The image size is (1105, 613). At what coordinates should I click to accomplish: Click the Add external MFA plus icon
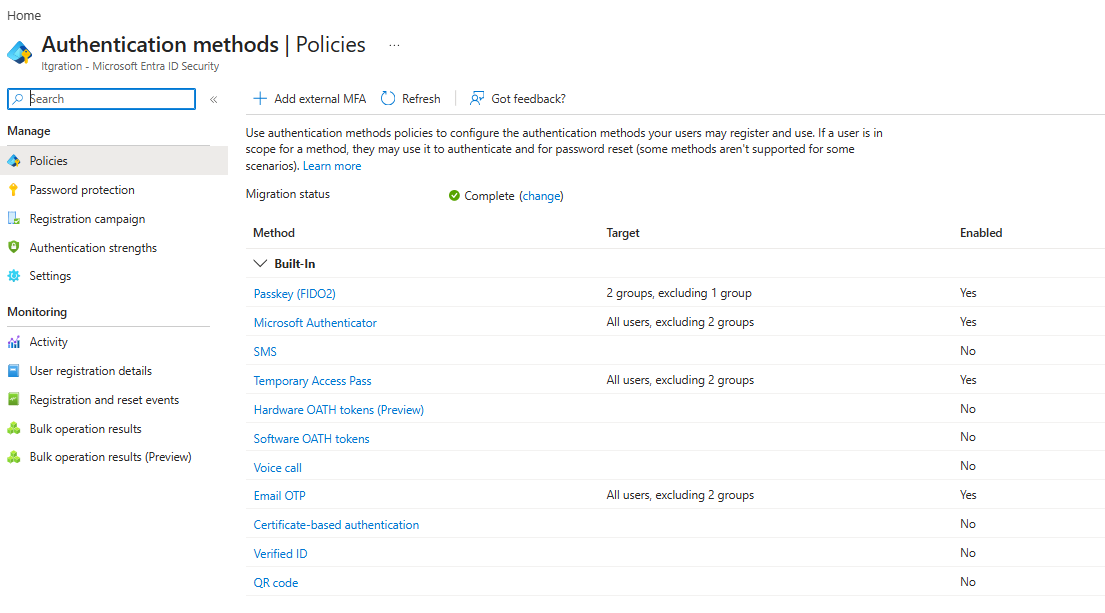pos(260,99)
